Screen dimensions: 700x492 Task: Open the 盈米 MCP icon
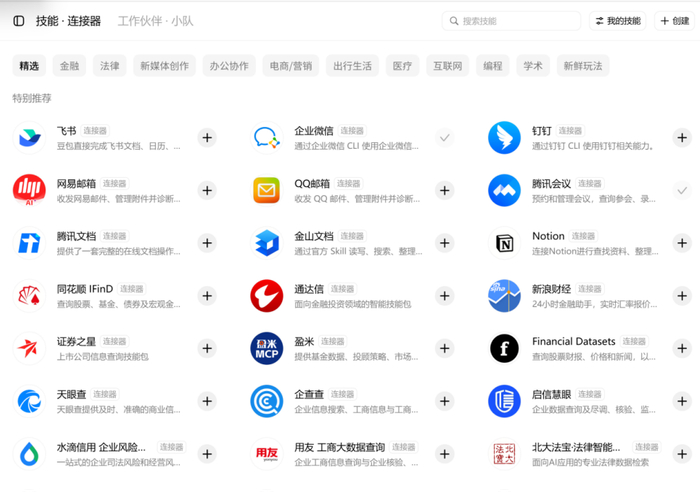pyautogui.click(x=267, y=349)
